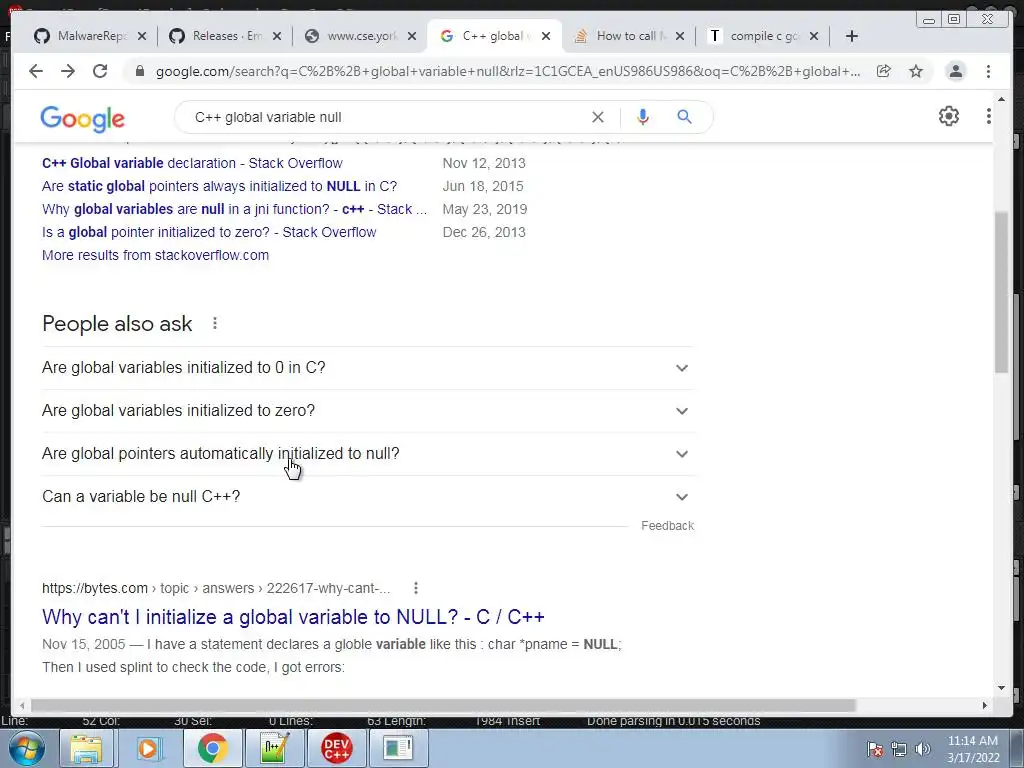Screen dimensions: 1024x768
Task: Close the MalwareRep tab
Action: [142, 36]
